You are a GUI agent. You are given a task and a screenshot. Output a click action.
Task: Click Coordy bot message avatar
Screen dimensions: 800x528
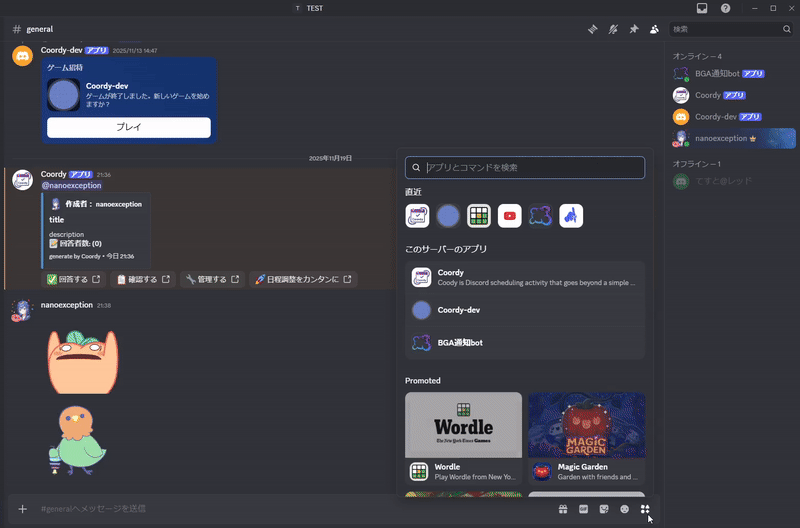(x=22, y=180)
